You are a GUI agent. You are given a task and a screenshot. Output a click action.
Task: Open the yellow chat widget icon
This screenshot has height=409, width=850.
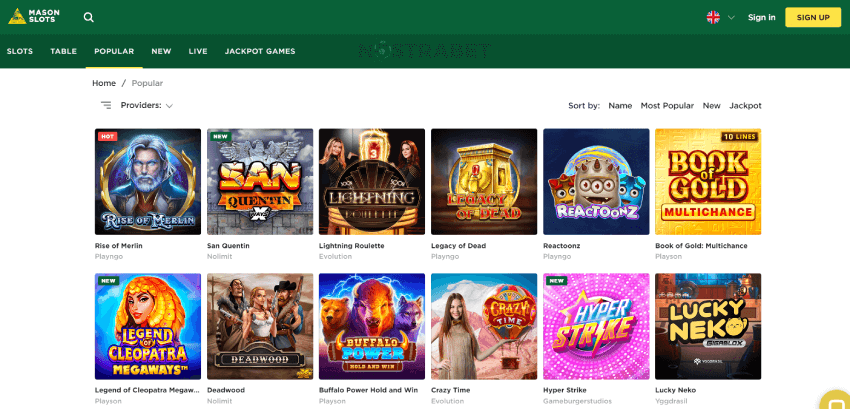pyautogui.click(x=835, y=400)
